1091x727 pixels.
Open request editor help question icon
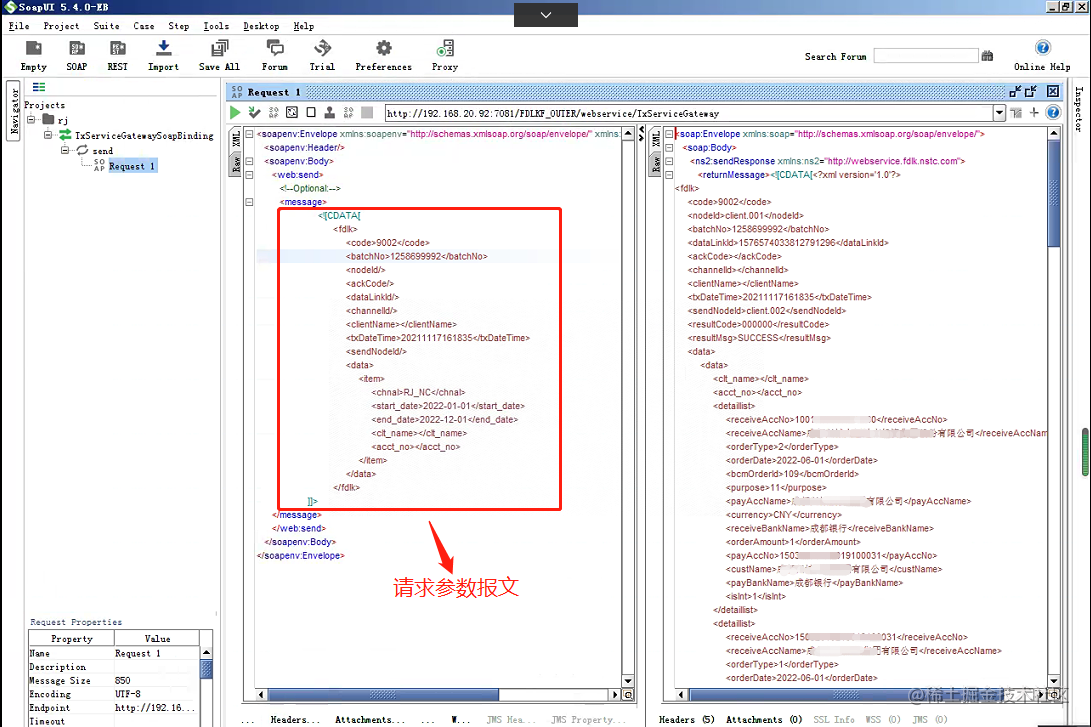[1053, 113]
